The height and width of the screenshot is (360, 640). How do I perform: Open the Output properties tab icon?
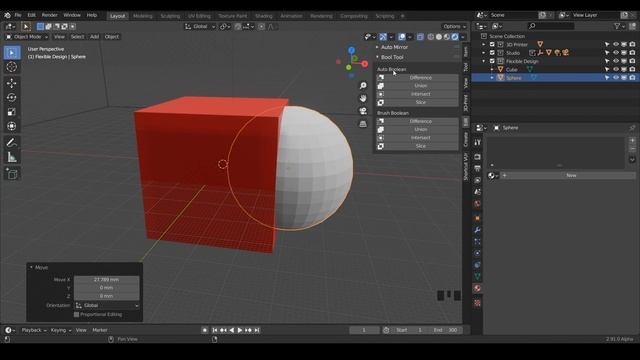(477, 169)
